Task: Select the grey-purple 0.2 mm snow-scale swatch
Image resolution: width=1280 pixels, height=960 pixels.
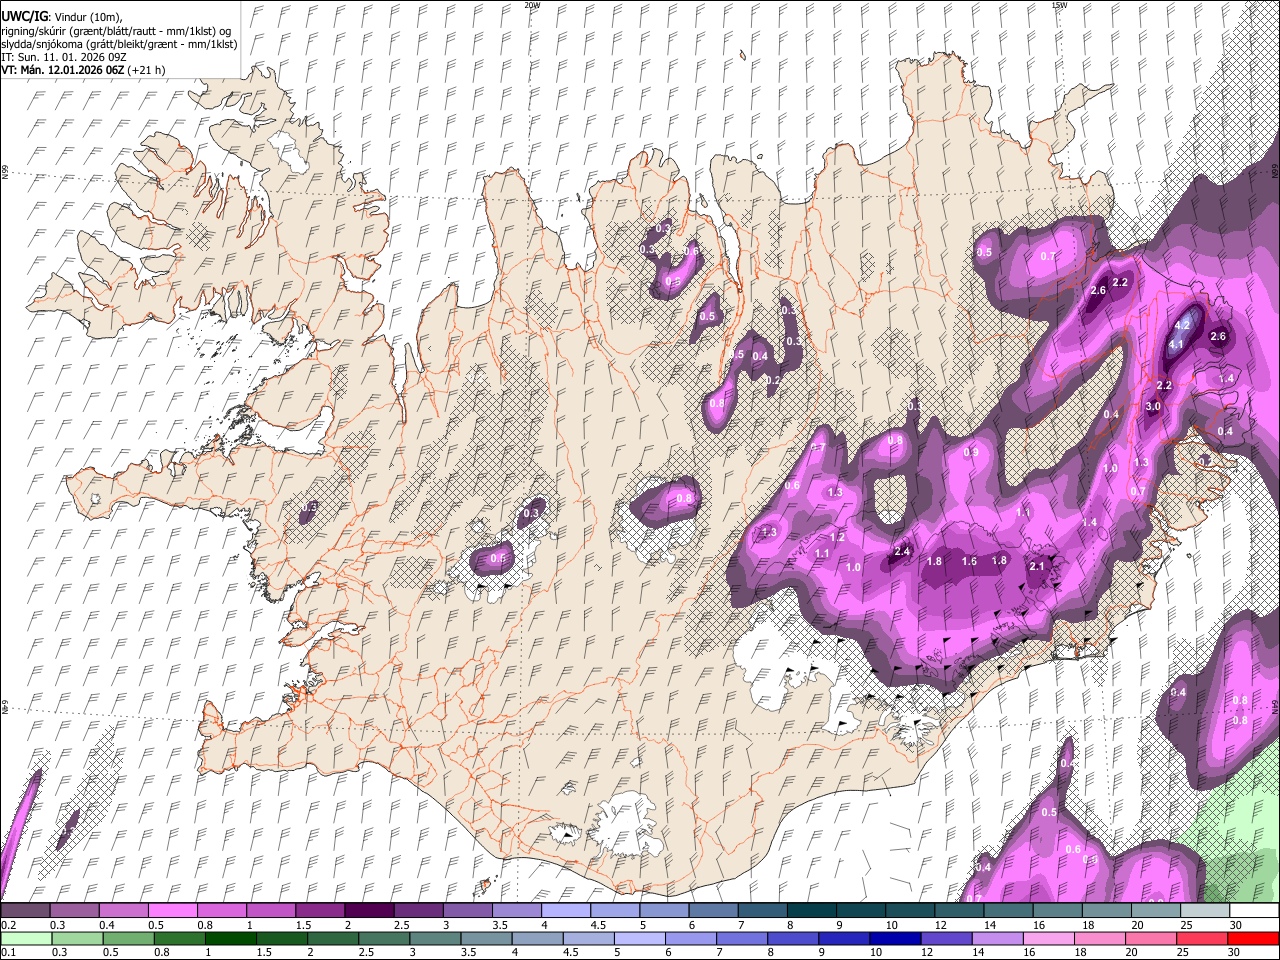Action: point(25,910)
